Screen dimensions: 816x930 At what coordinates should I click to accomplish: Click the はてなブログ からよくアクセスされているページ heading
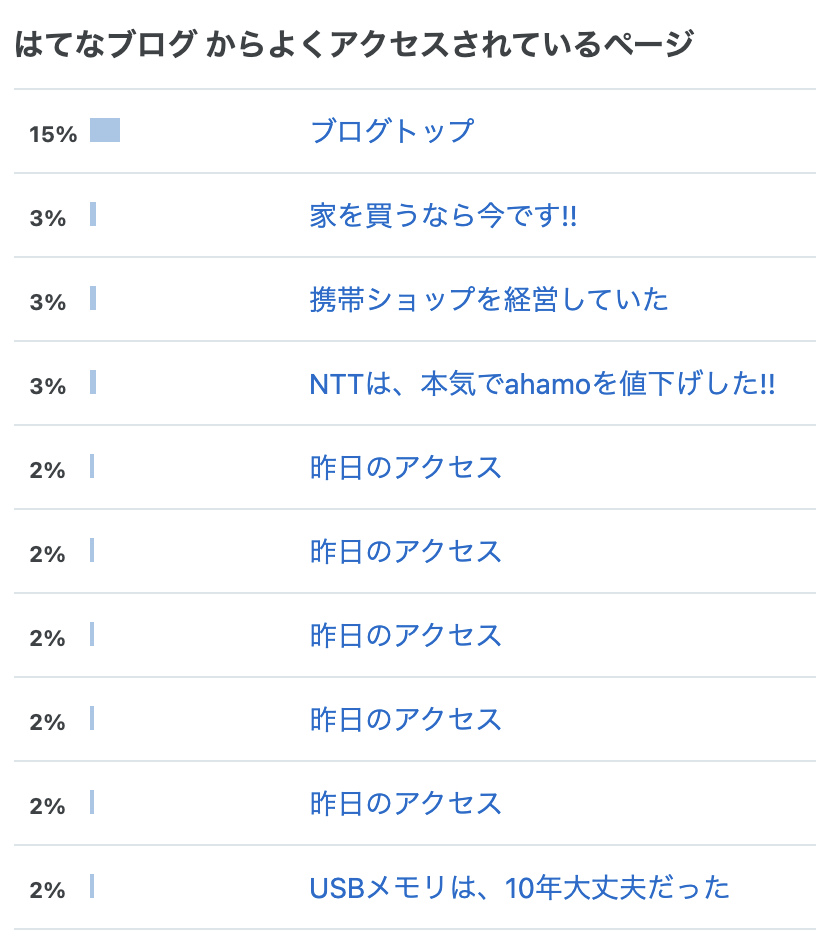(x=354, y=44)
